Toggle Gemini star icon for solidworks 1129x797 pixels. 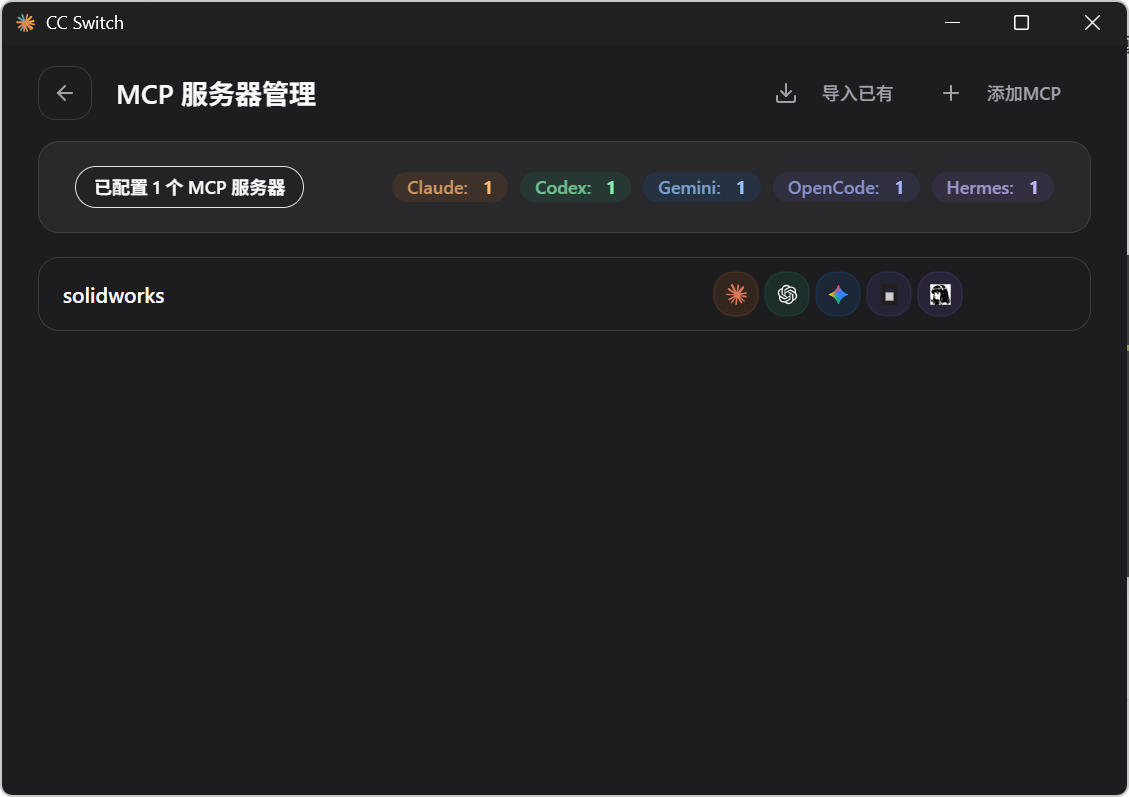[838, 294]
